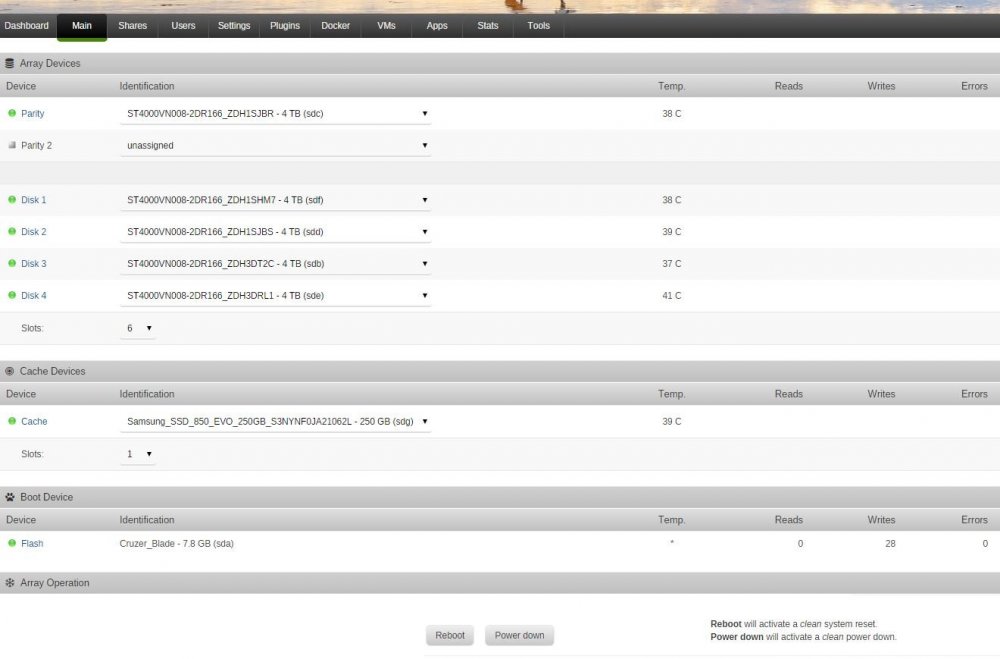1000x659 pixels.
Task: Click the Disk 4 temperature 41 C
Action: (672, 295)
